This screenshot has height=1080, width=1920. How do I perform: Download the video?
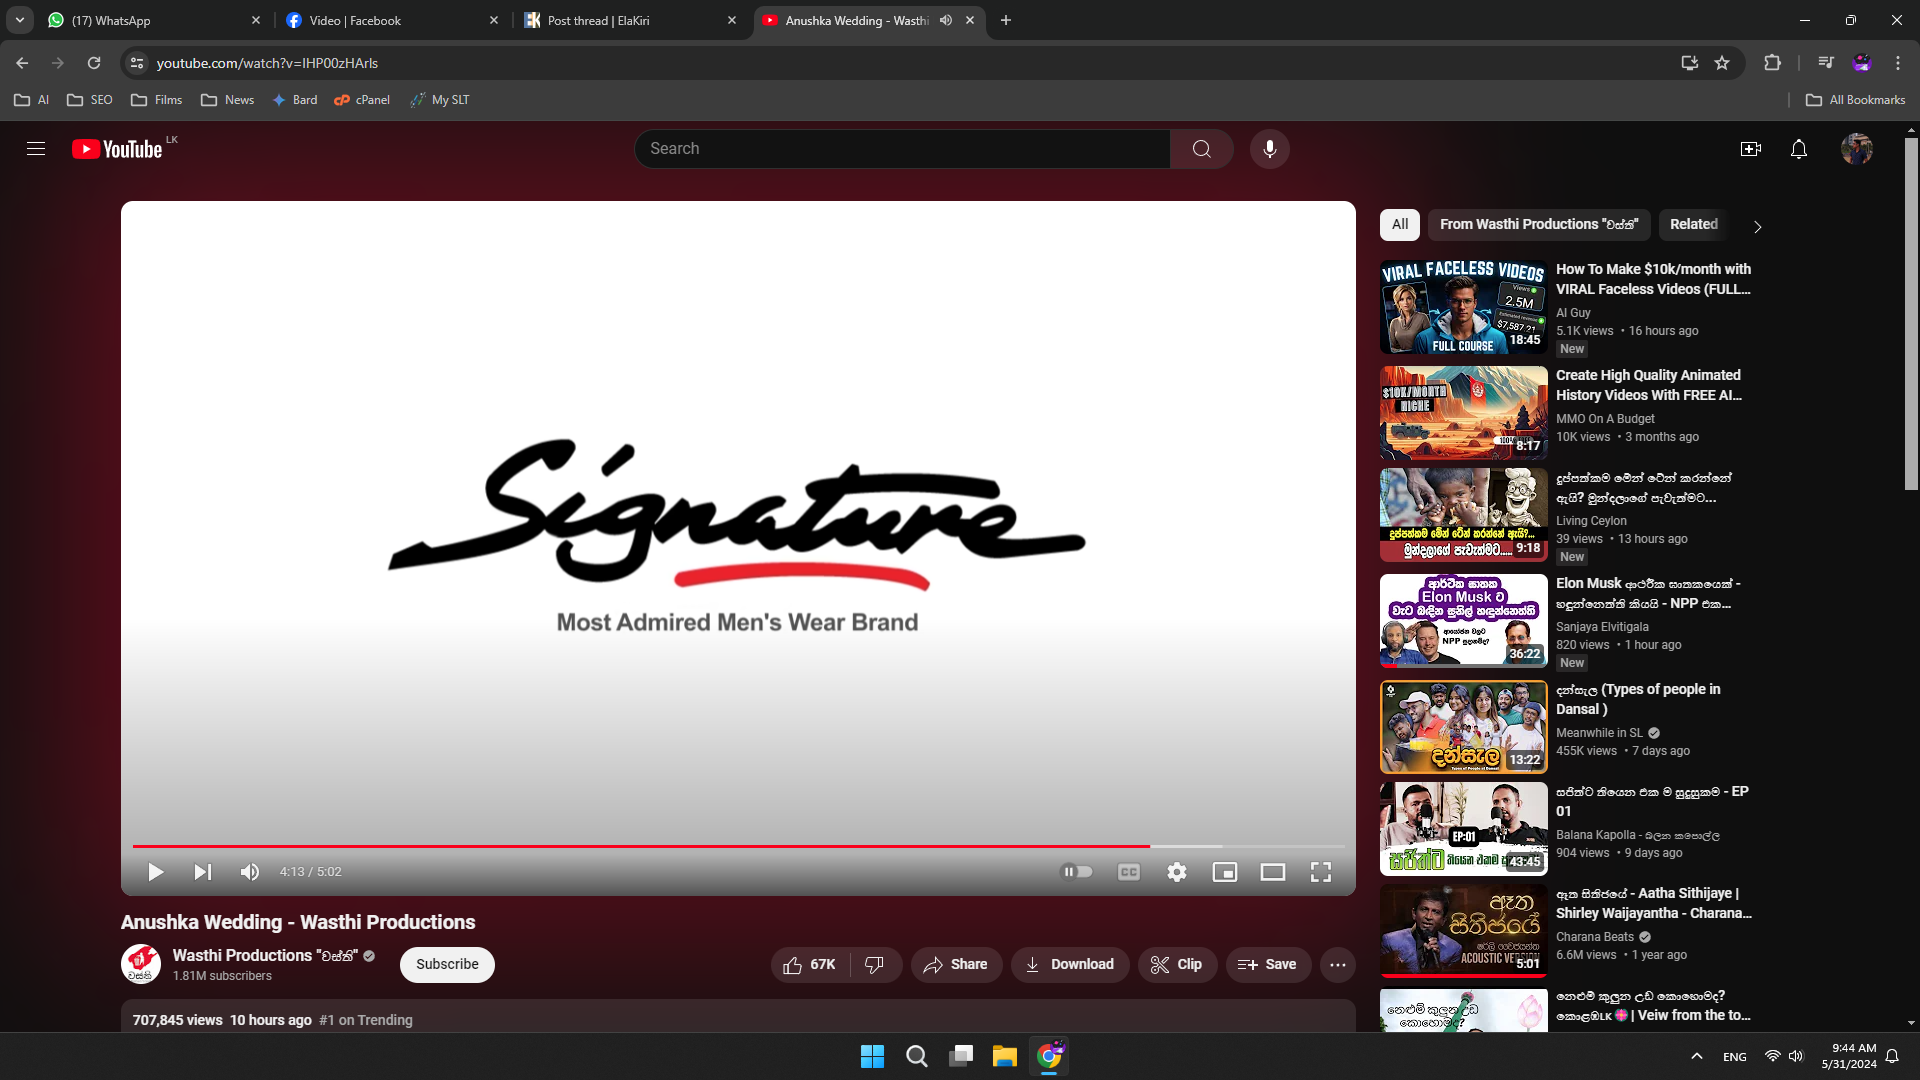click(1070, 965)
